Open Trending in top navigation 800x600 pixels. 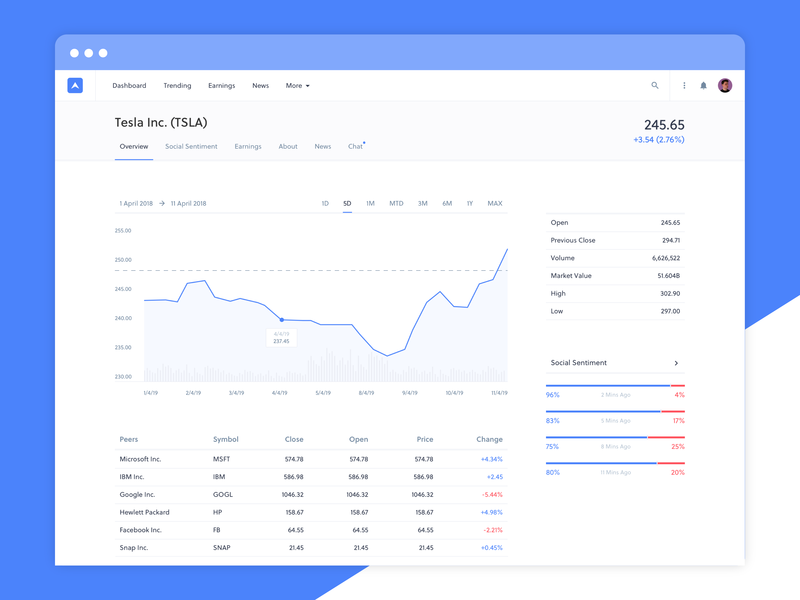pyautogui.click(x=177, y=86)
